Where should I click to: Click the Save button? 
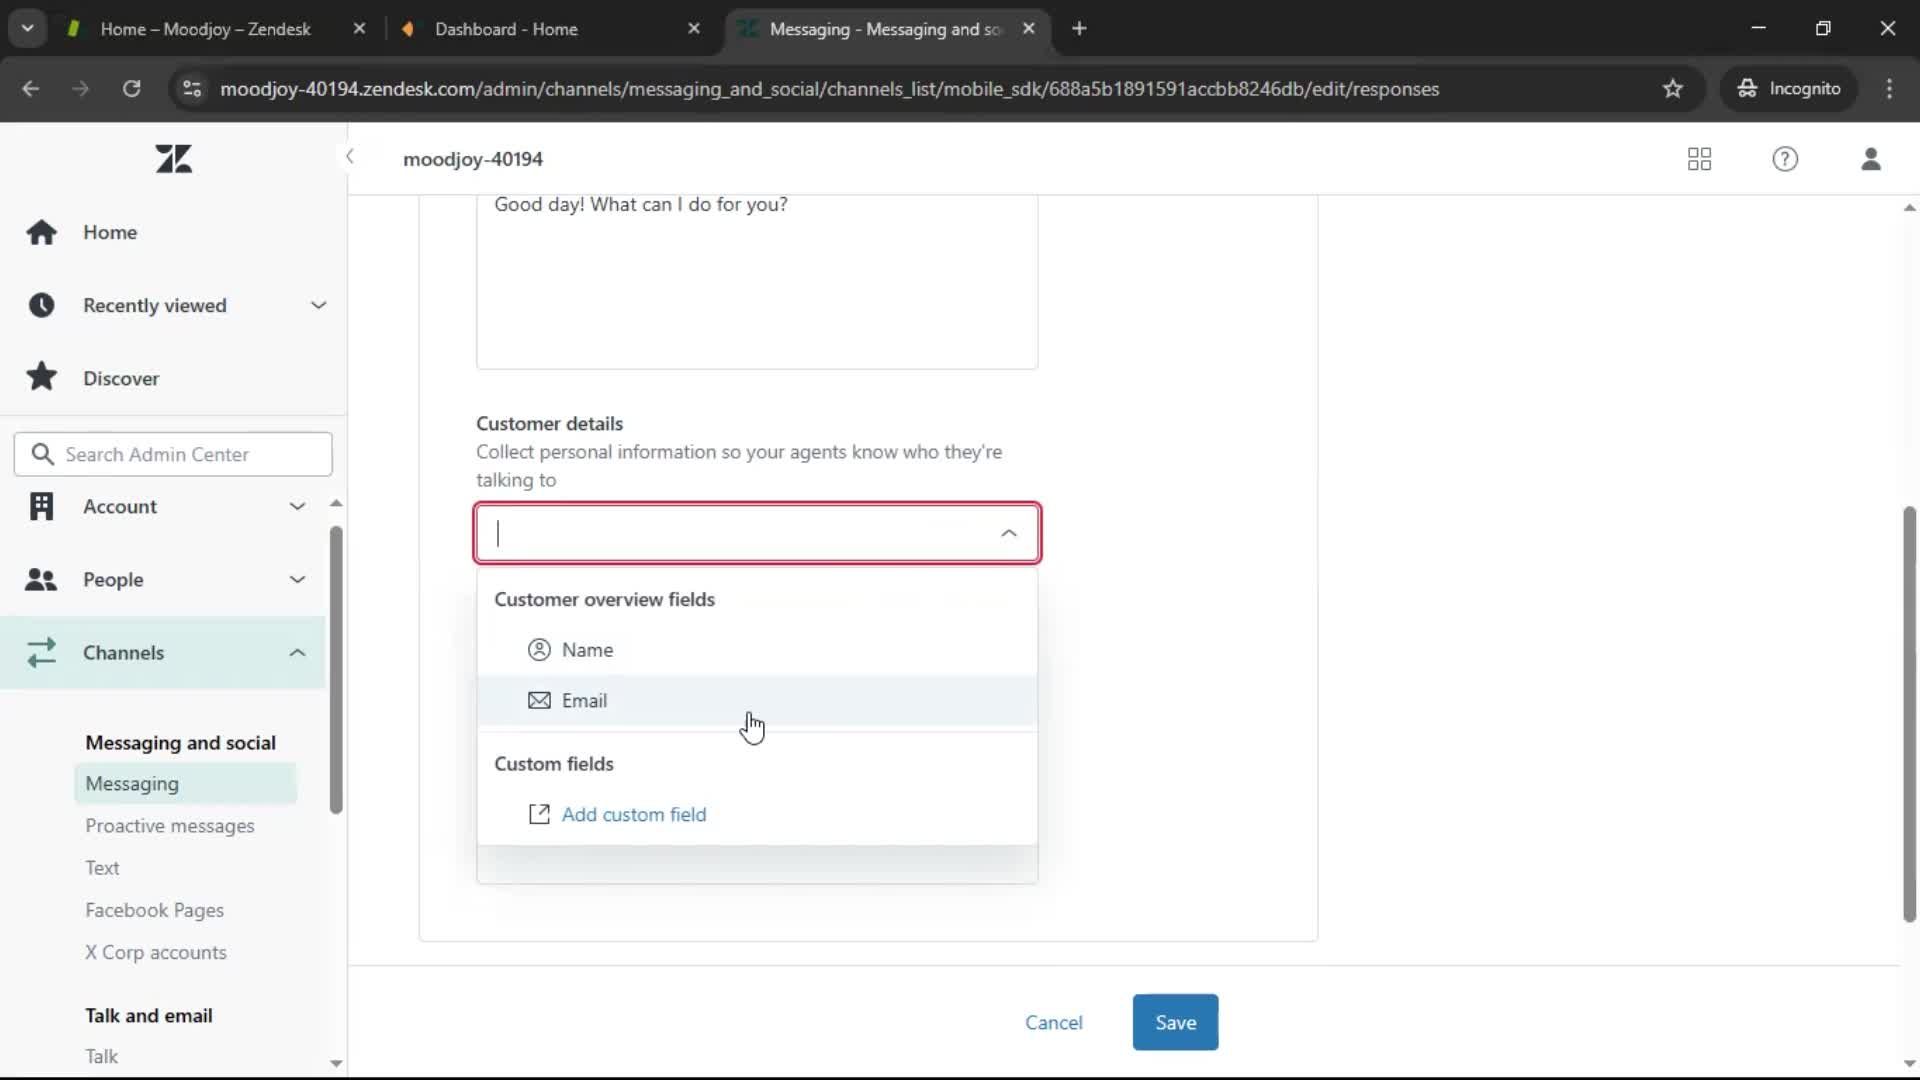tap(1175, 1023)
